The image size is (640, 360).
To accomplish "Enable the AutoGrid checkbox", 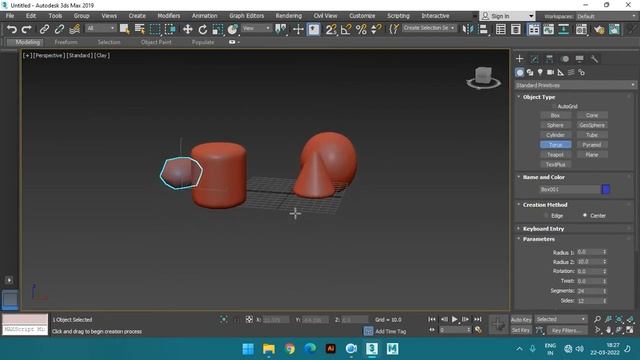I will 554,107.
